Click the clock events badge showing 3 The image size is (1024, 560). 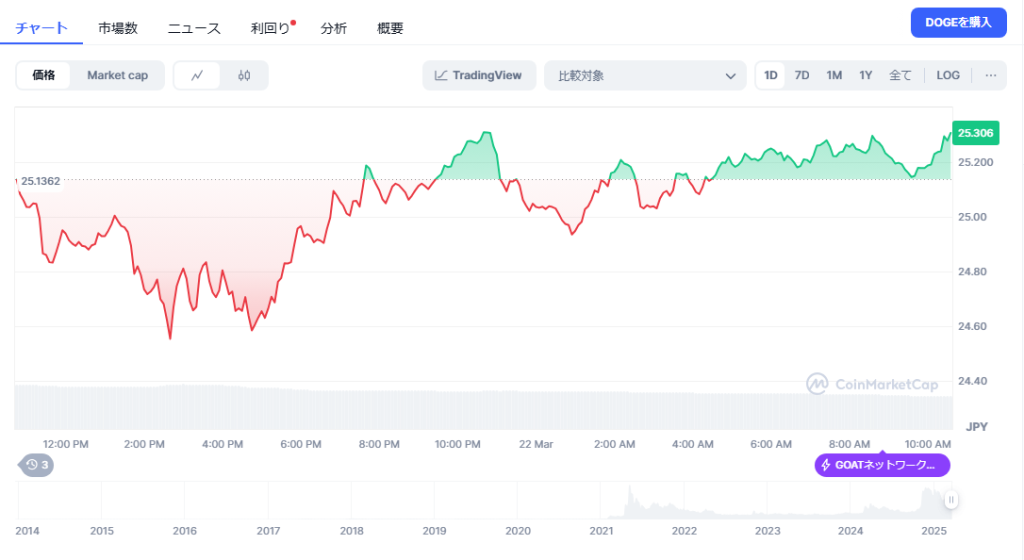coord(38,464)
